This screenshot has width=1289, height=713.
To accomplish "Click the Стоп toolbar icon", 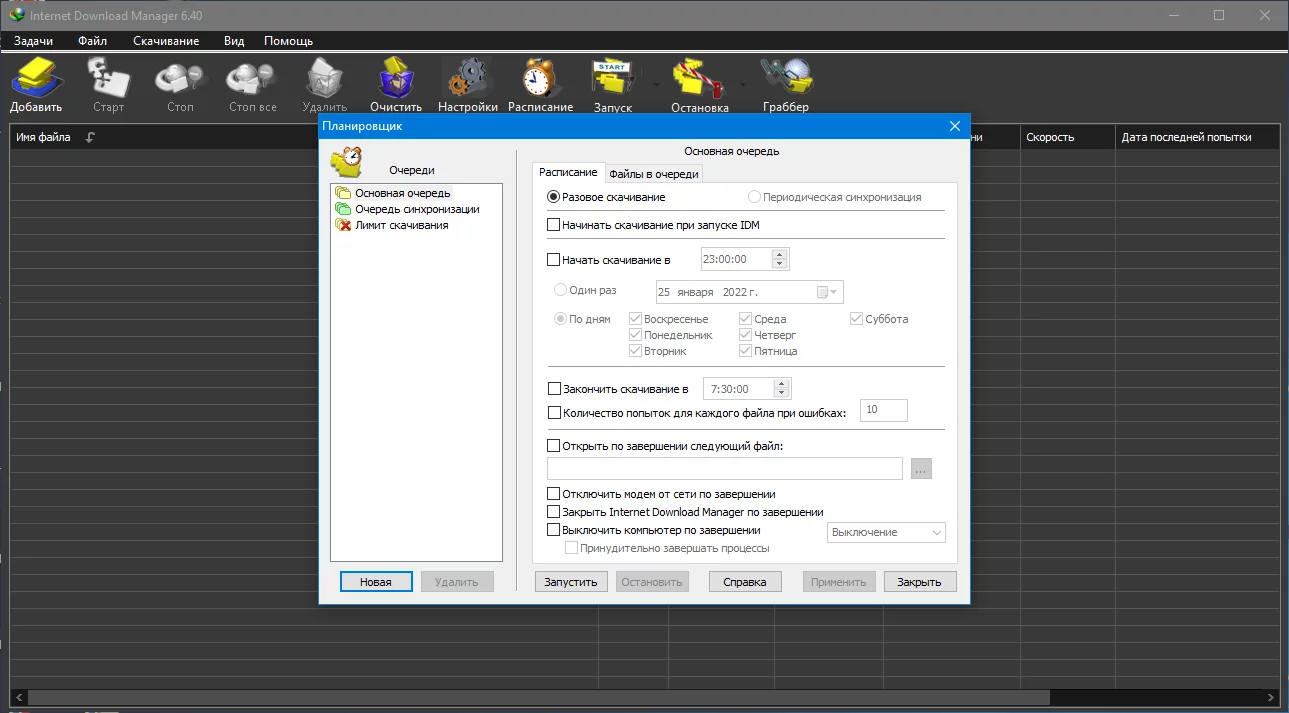I will point(180,78).
